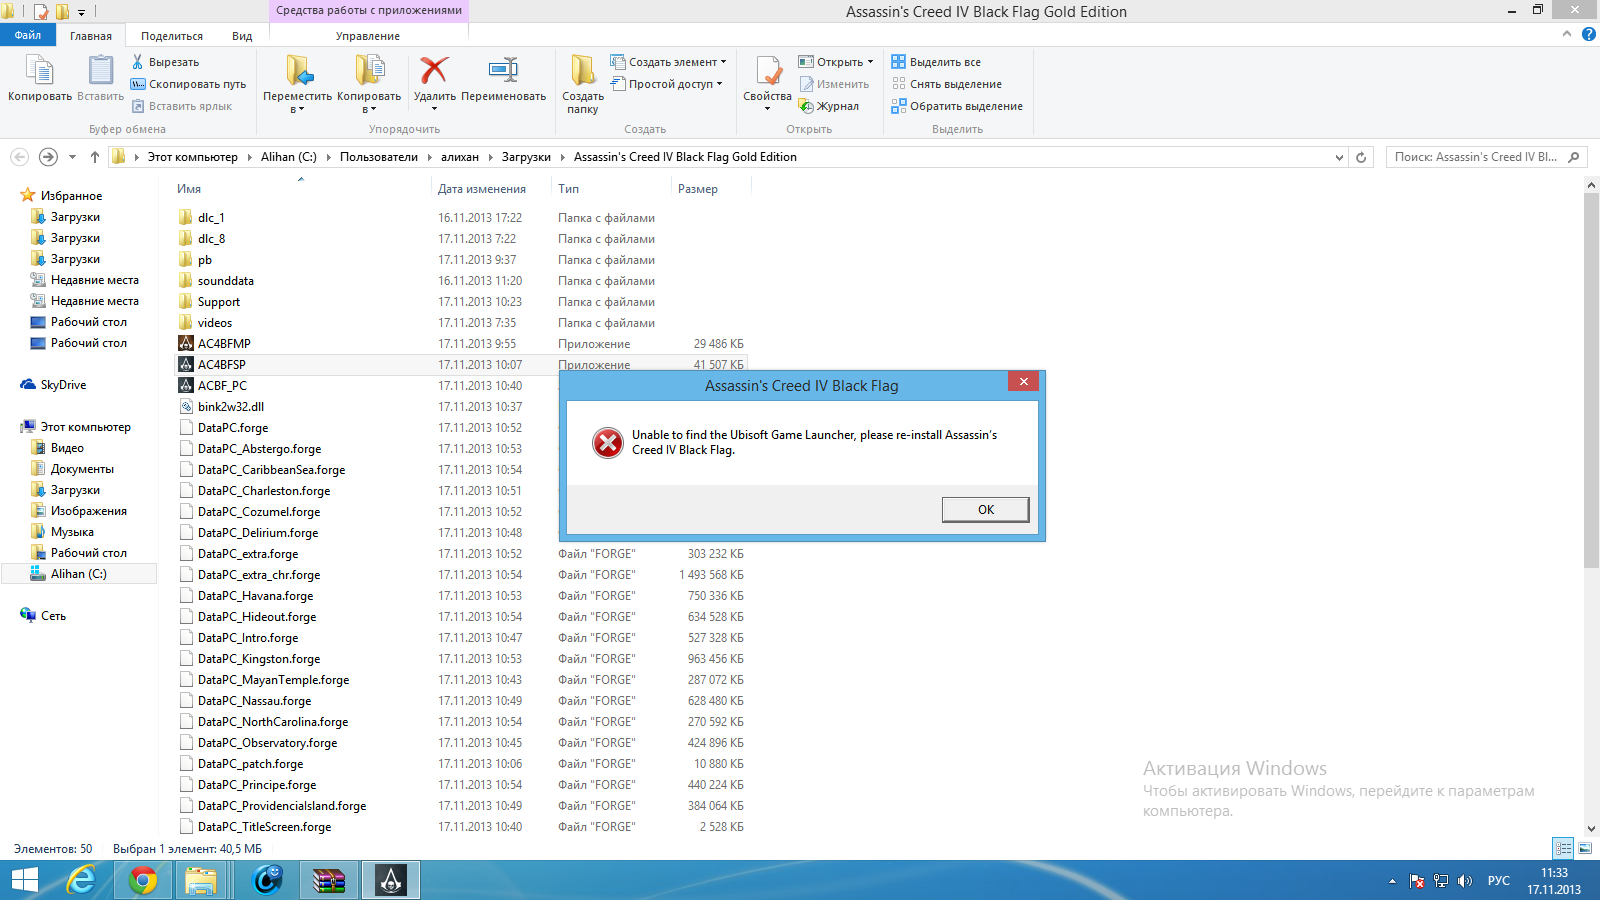This screenshot has height=900, width=1600.
Task: Open WinRAR from the taskbar
Action: (x=329, y=880)
